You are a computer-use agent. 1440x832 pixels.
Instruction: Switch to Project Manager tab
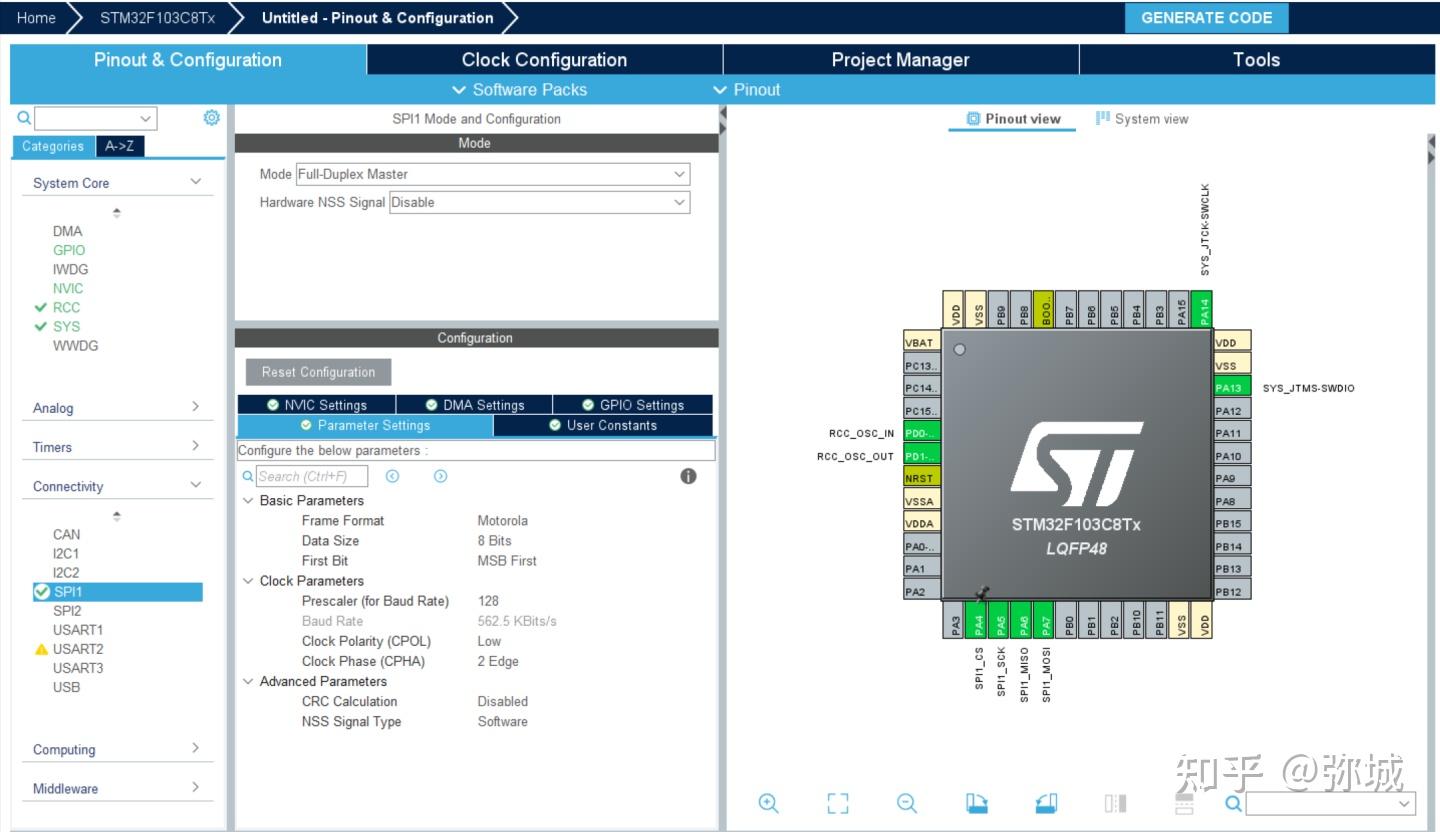coord(900,60)
